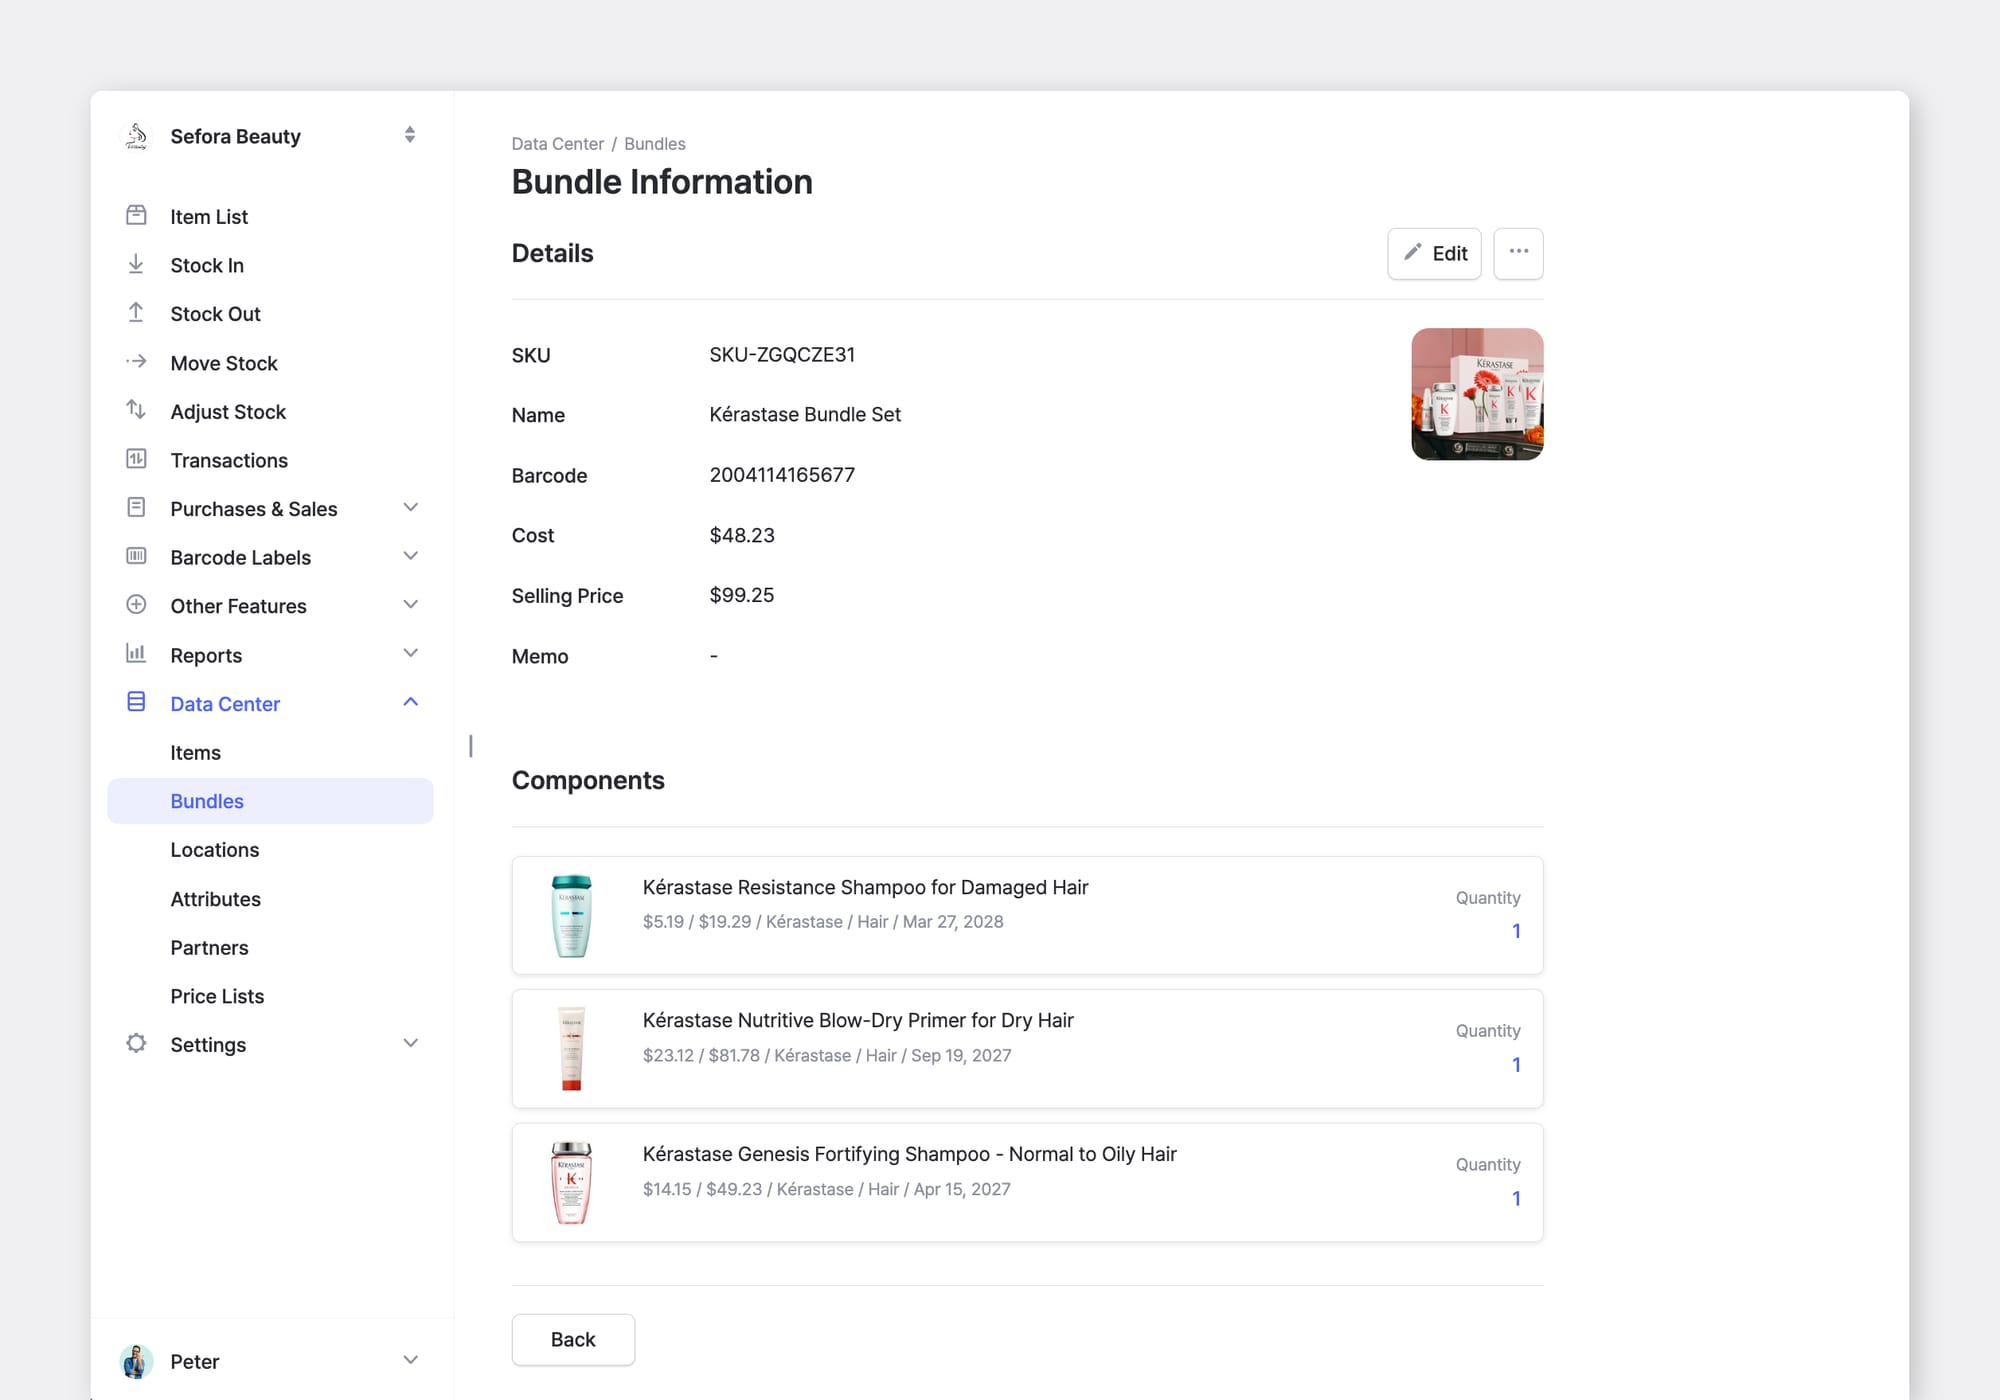The height and width of the screenshot is (1400, 2000).
Task: Select Bundles in the sidebar
Action: click(270, 801)
